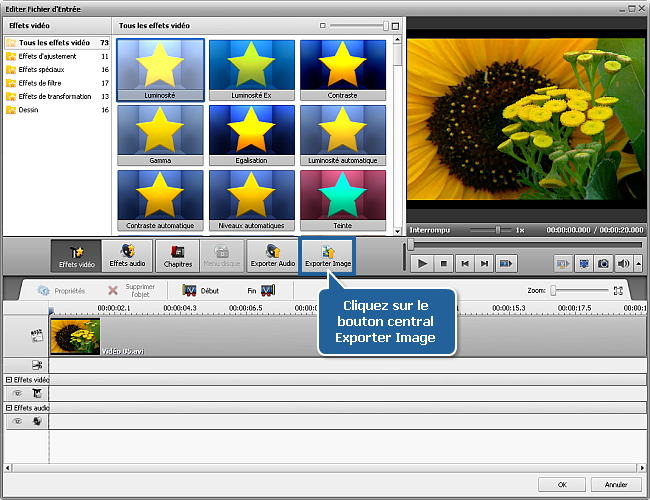The width and height of the screenshot is (650, 500).
Task: Toggle visibility eye of Effets audio track
Action: (17, 422)
